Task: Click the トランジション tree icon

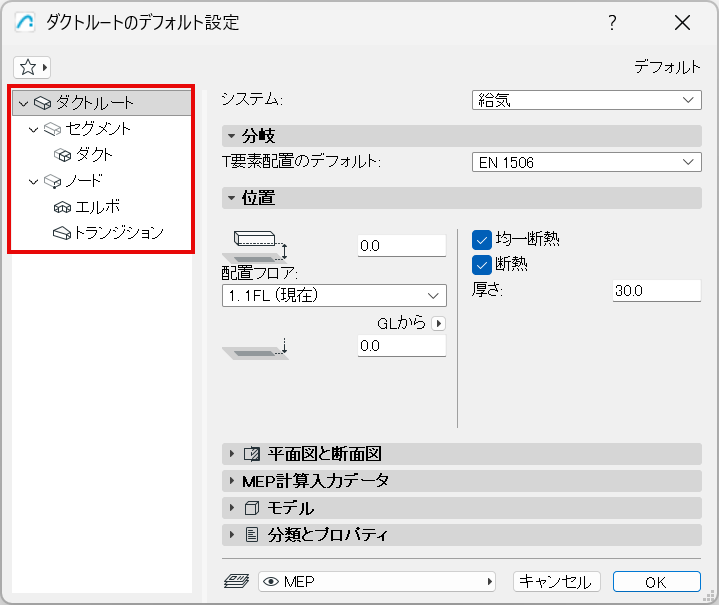Action: point(62,233)
